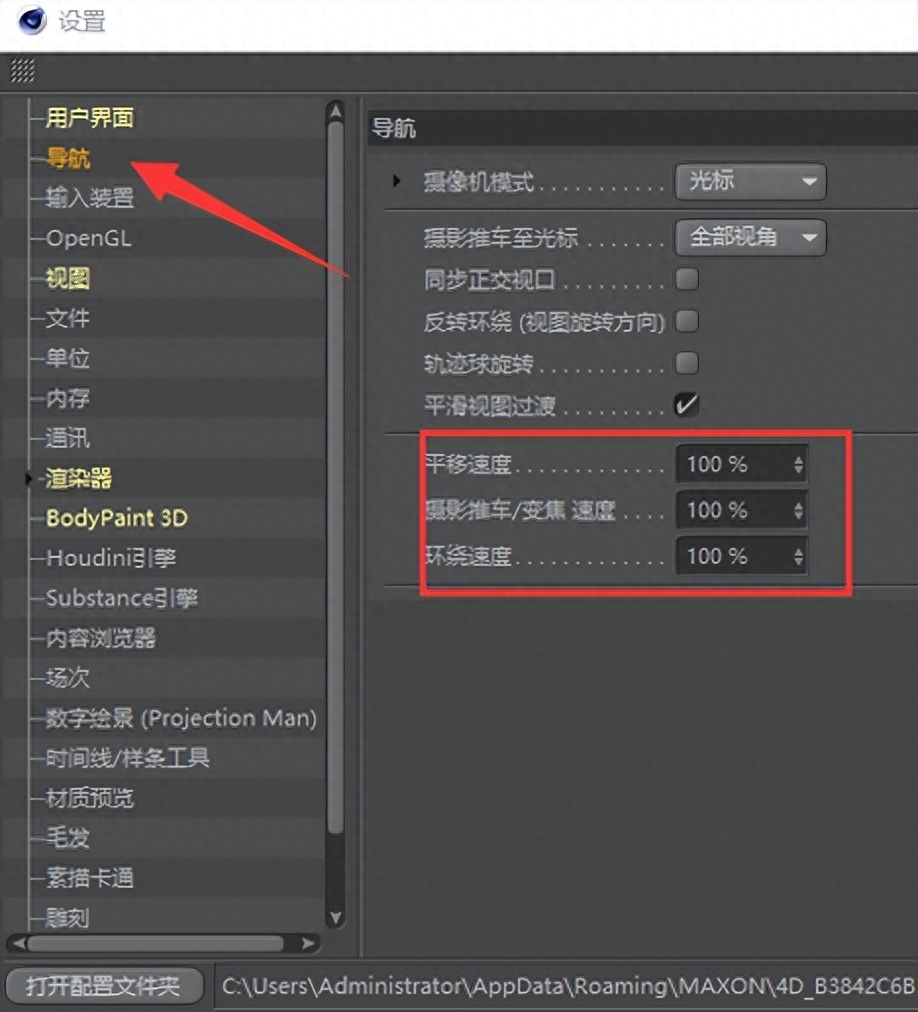Click 平移速度 stepper arrows
Image resolution: width=918 pixels, height=1012 pixels.
click(799, 464)
